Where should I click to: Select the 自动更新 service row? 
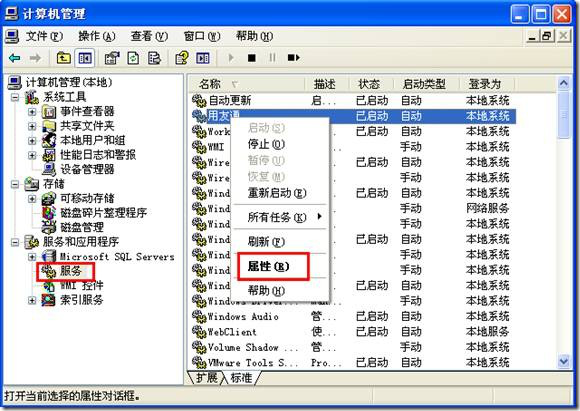click(353, 100)
